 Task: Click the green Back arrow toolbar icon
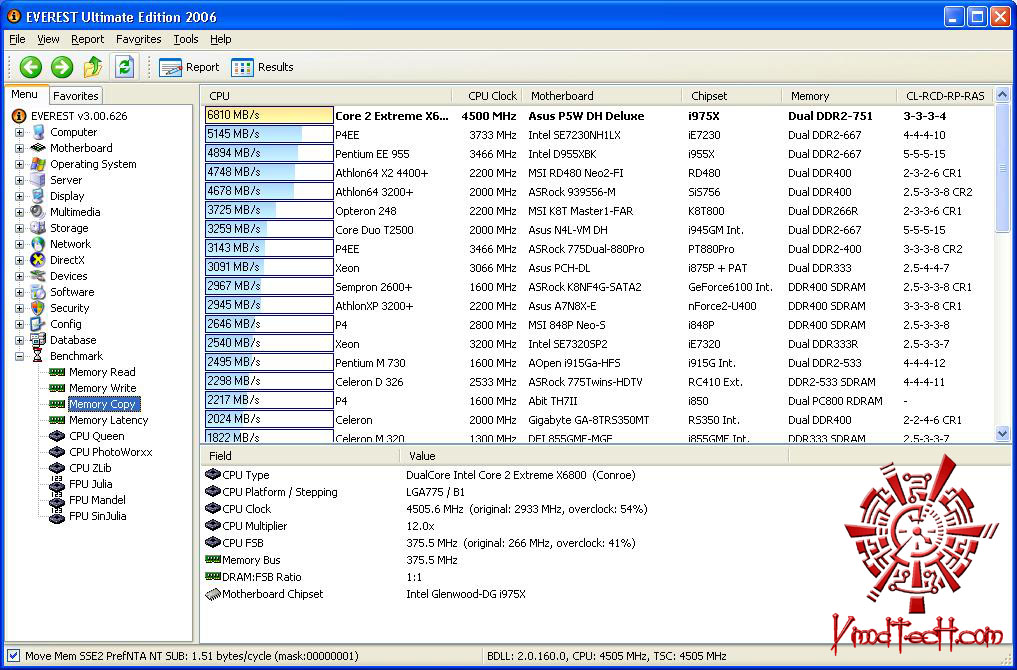30,67
